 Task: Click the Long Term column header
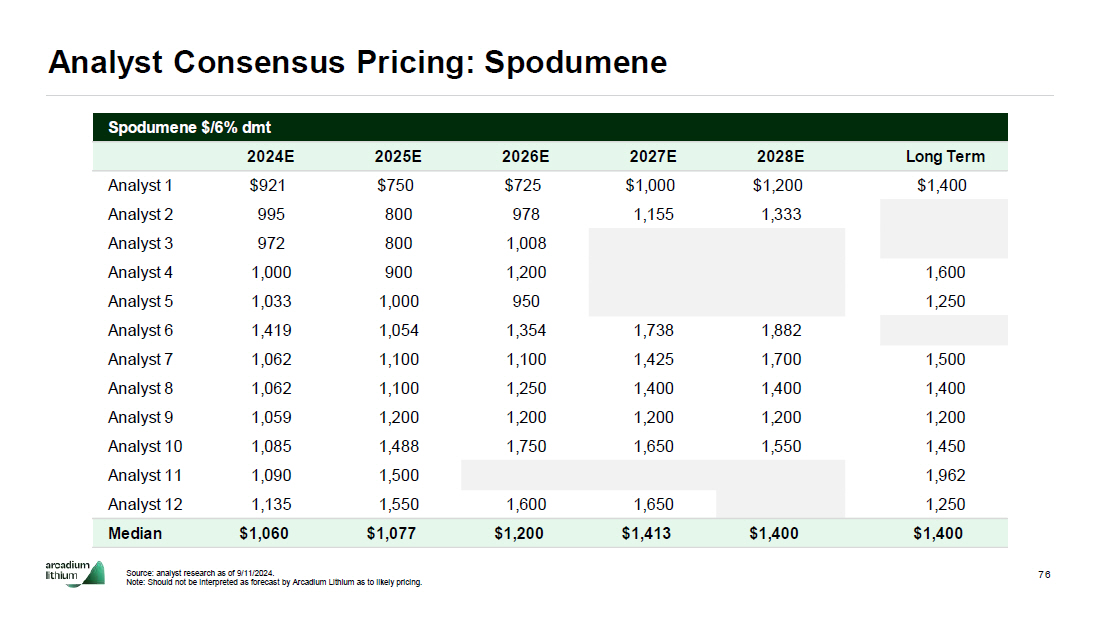tap(944, 156)
